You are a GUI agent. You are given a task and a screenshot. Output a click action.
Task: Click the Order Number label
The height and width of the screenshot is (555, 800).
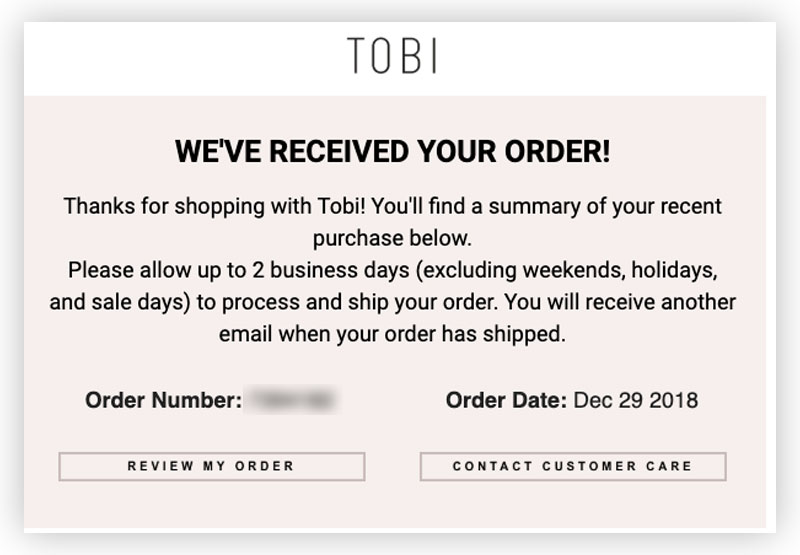pyautogui.click(x=163, y=400)
